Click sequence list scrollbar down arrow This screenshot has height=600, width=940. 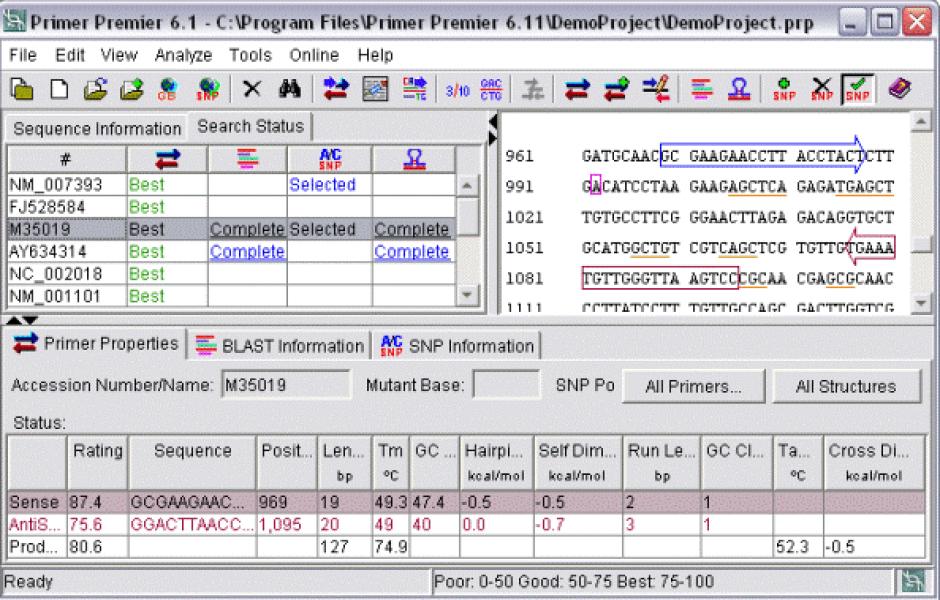point(468,295)
